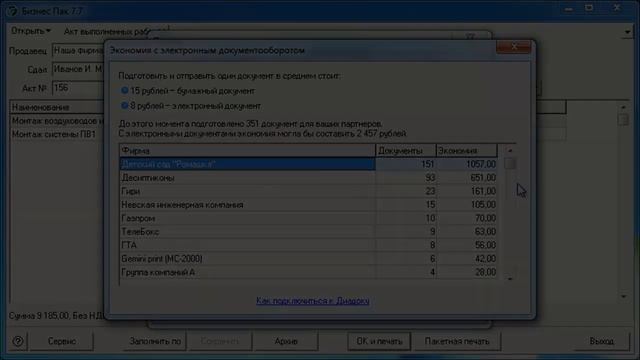Click the documents count cell 23

coord(406,191)
